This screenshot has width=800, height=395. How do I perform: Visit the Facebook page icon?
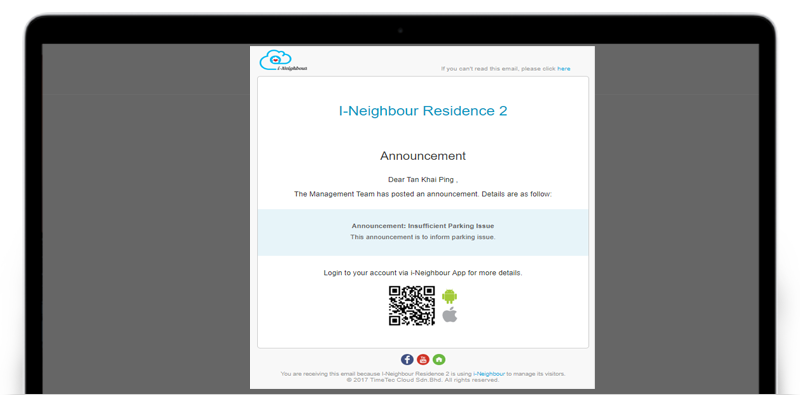tap(407, 359)
